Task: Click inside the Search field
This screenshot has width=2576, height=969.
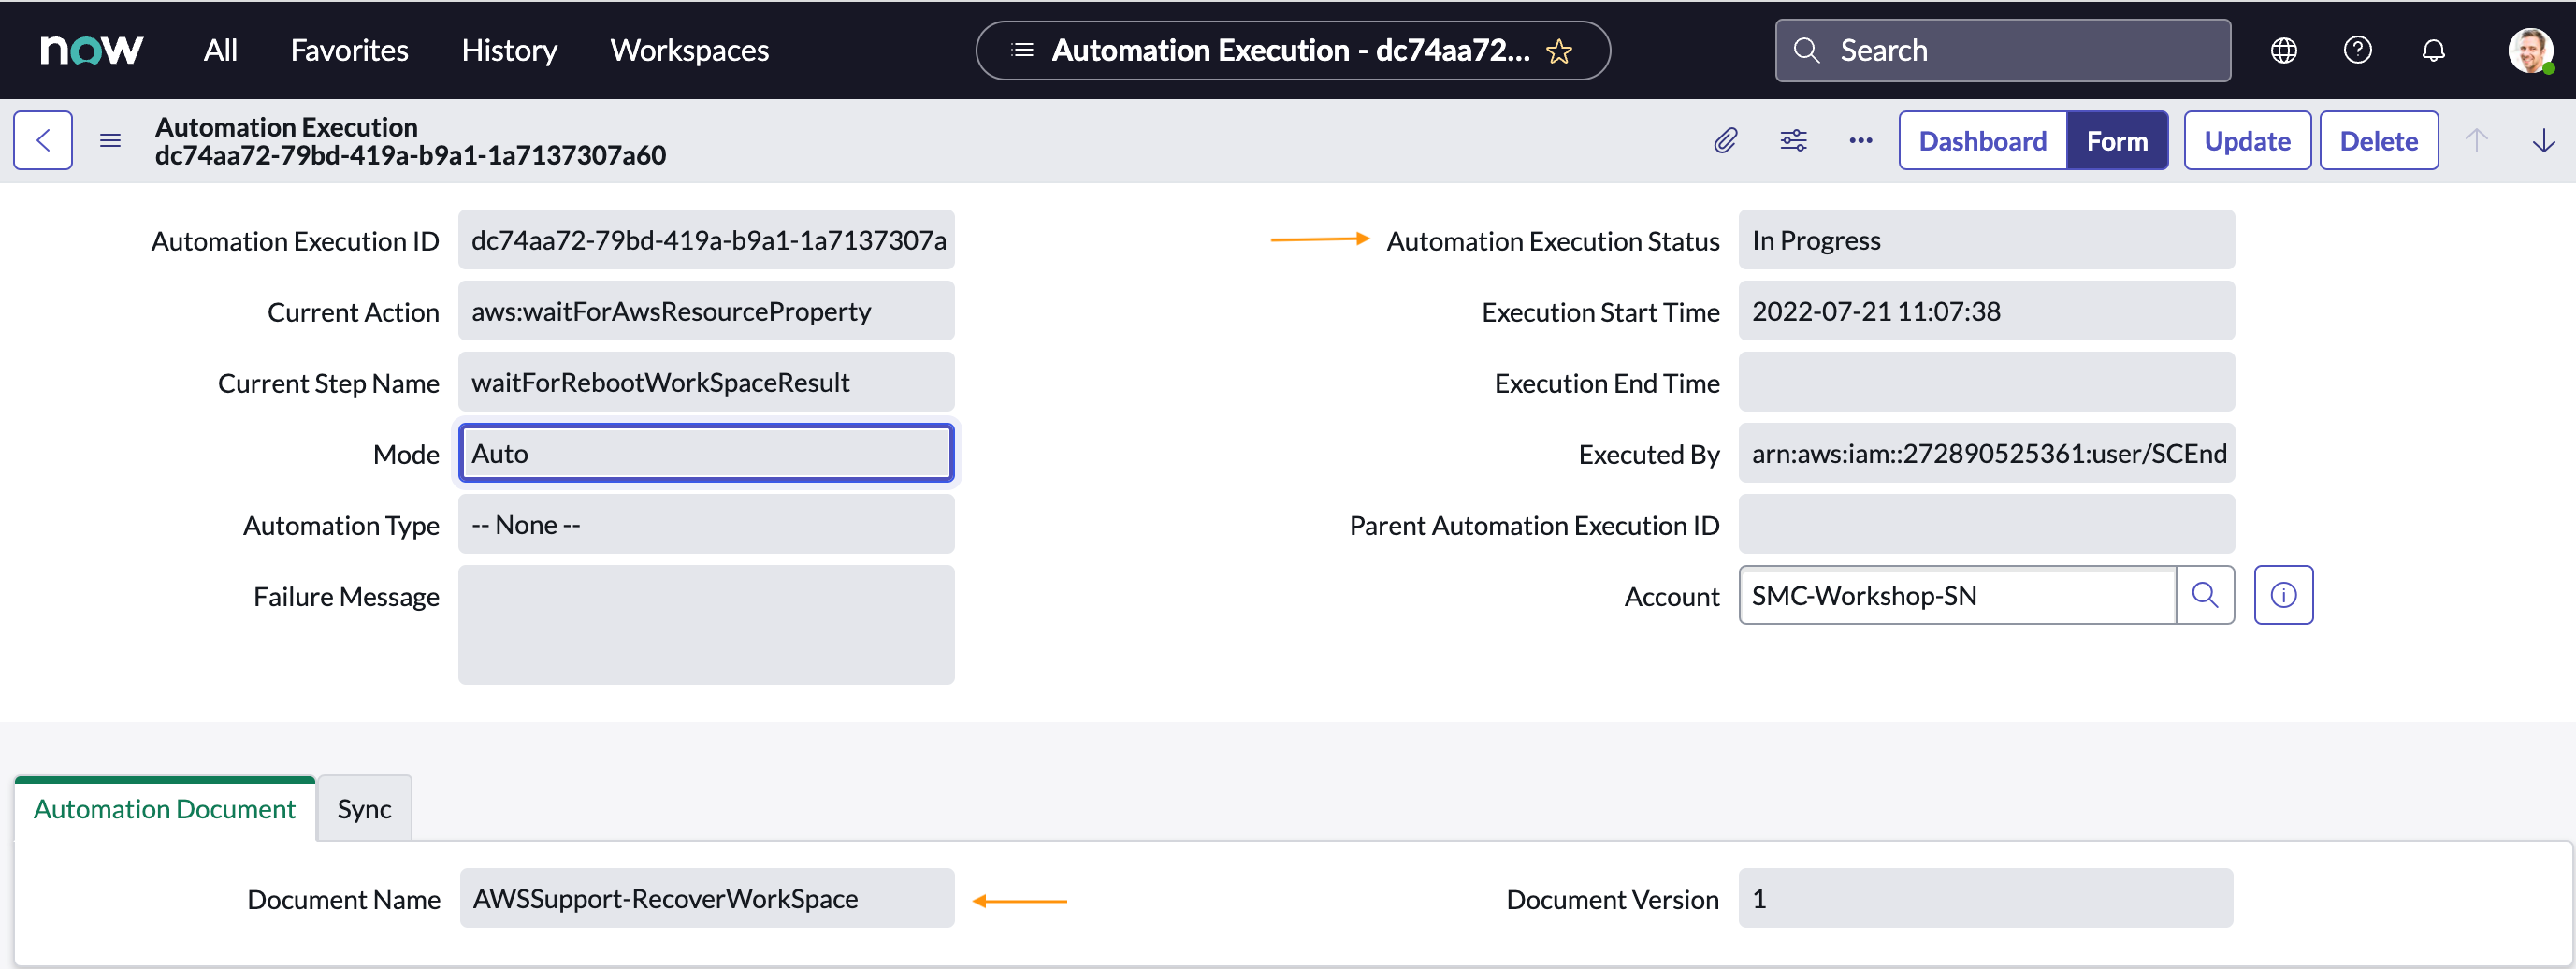Action: [2000, 50]
